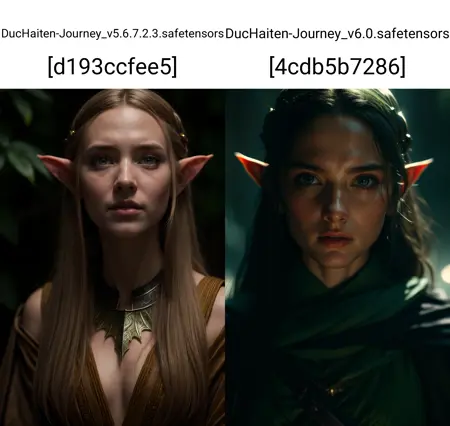Viewport: 450px width, 426px height.
Task: Click the blonde elf's nose
Action: click(x=125, y=180)
